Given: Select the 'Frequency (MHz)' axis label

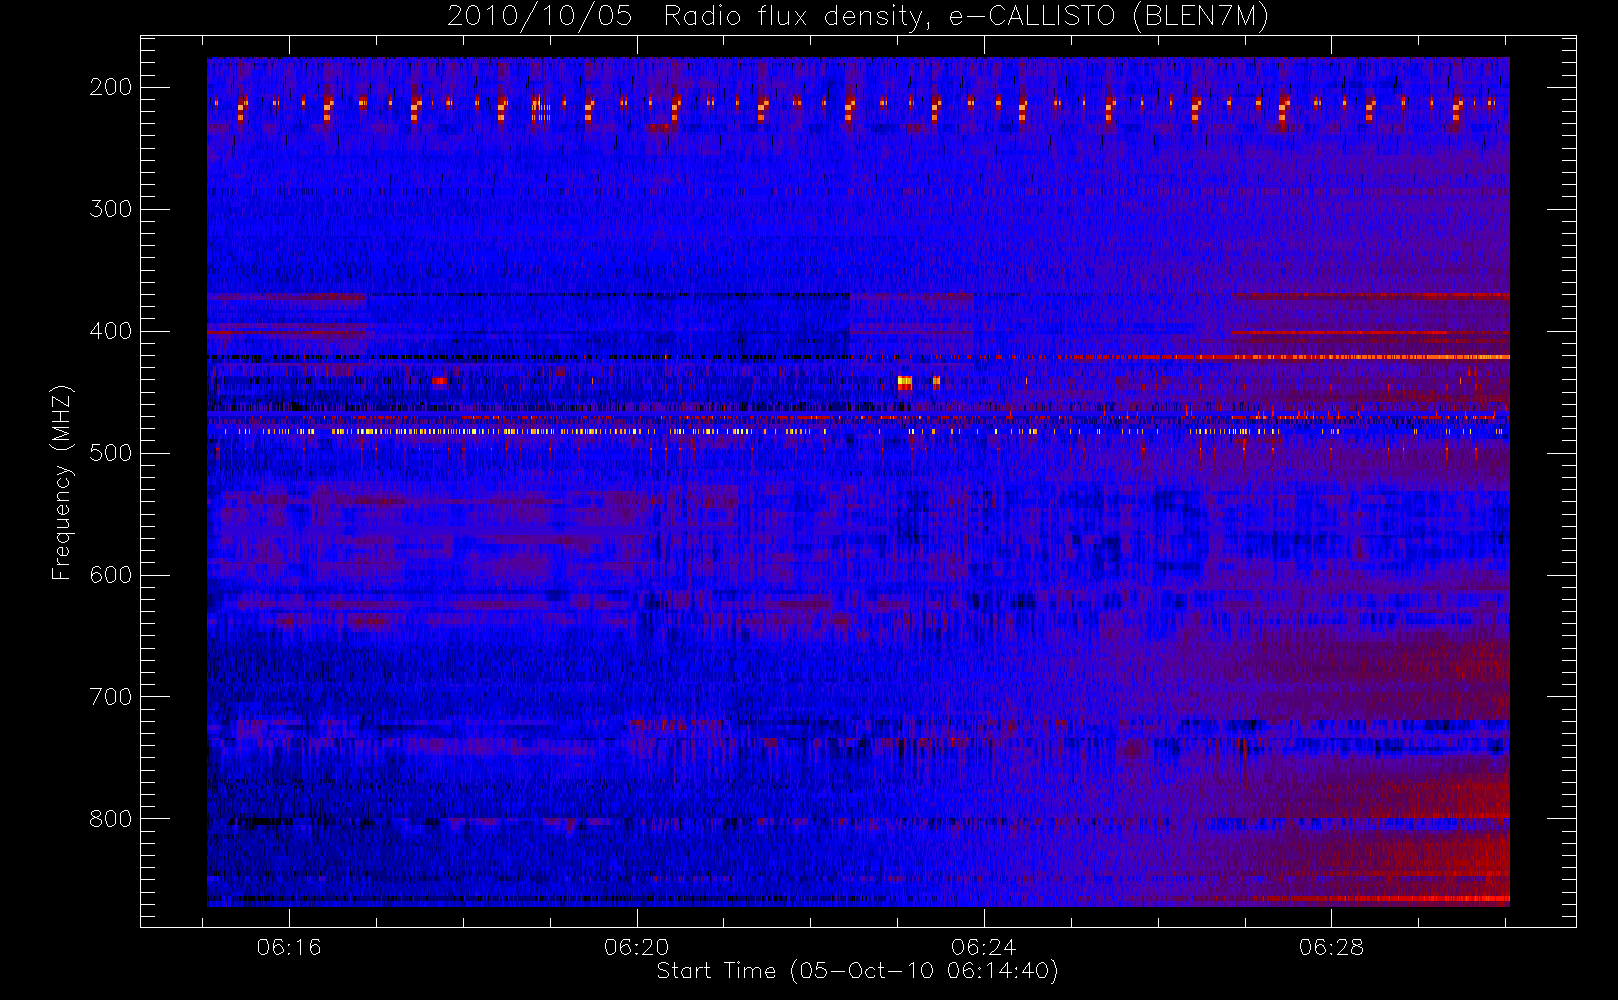Looking at the screenshot, I should (x=62, y=482).
